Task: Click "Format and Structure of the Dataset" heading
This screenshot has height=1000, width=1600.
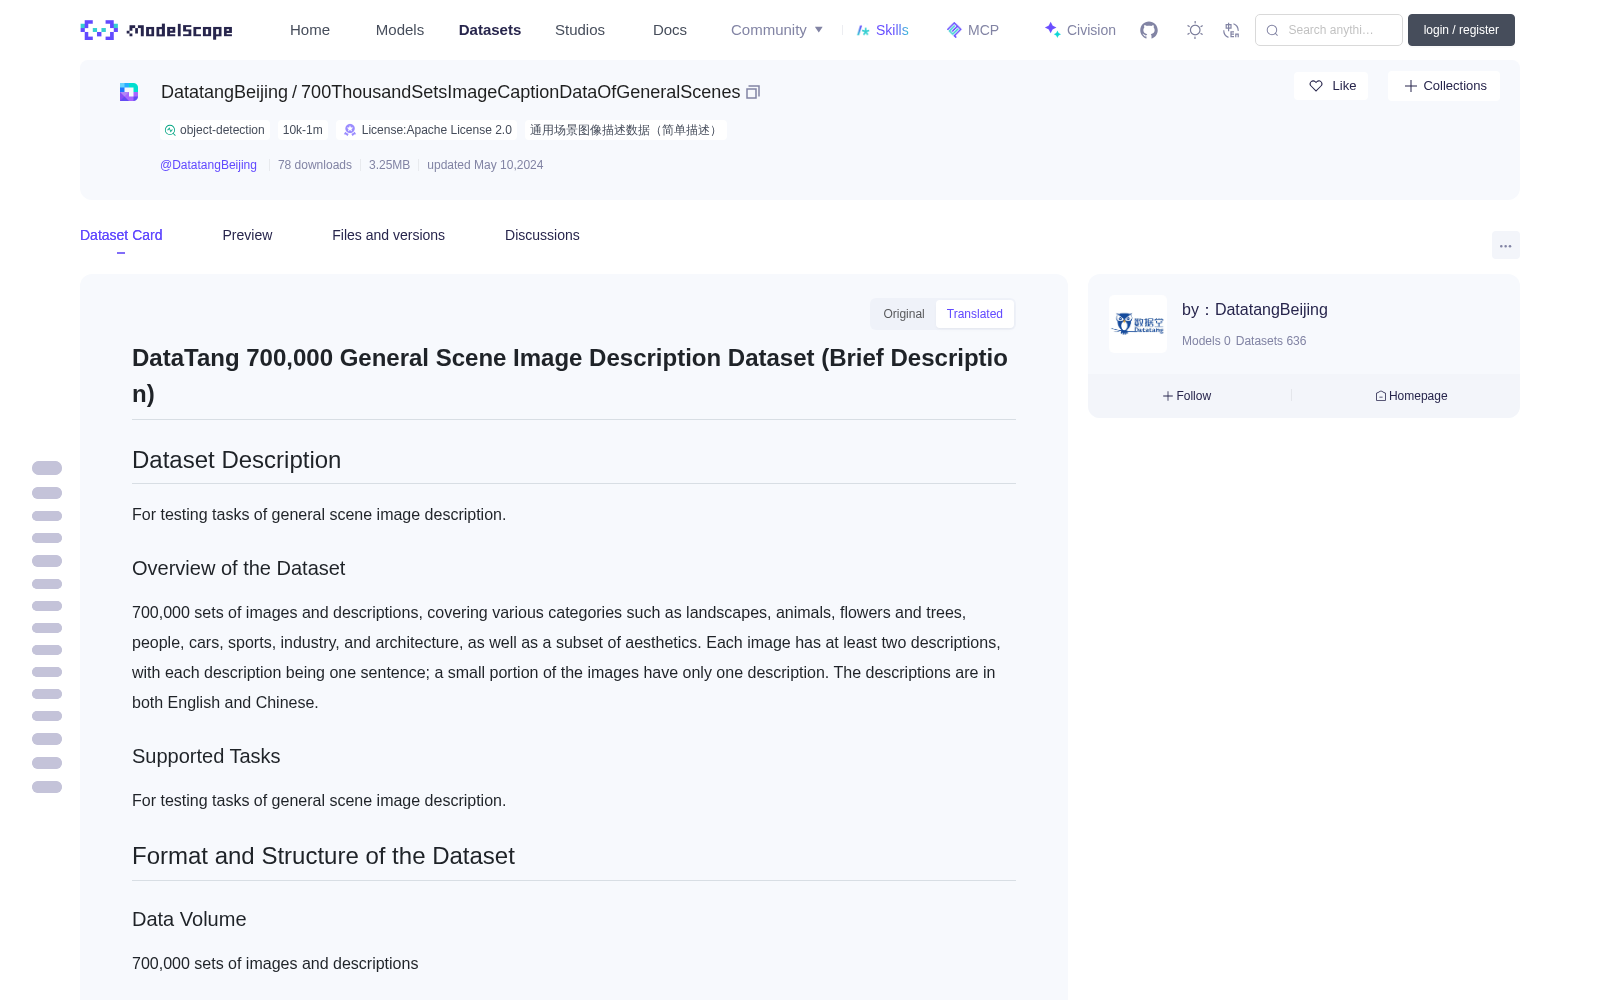Action: click(x=323, y=856)
